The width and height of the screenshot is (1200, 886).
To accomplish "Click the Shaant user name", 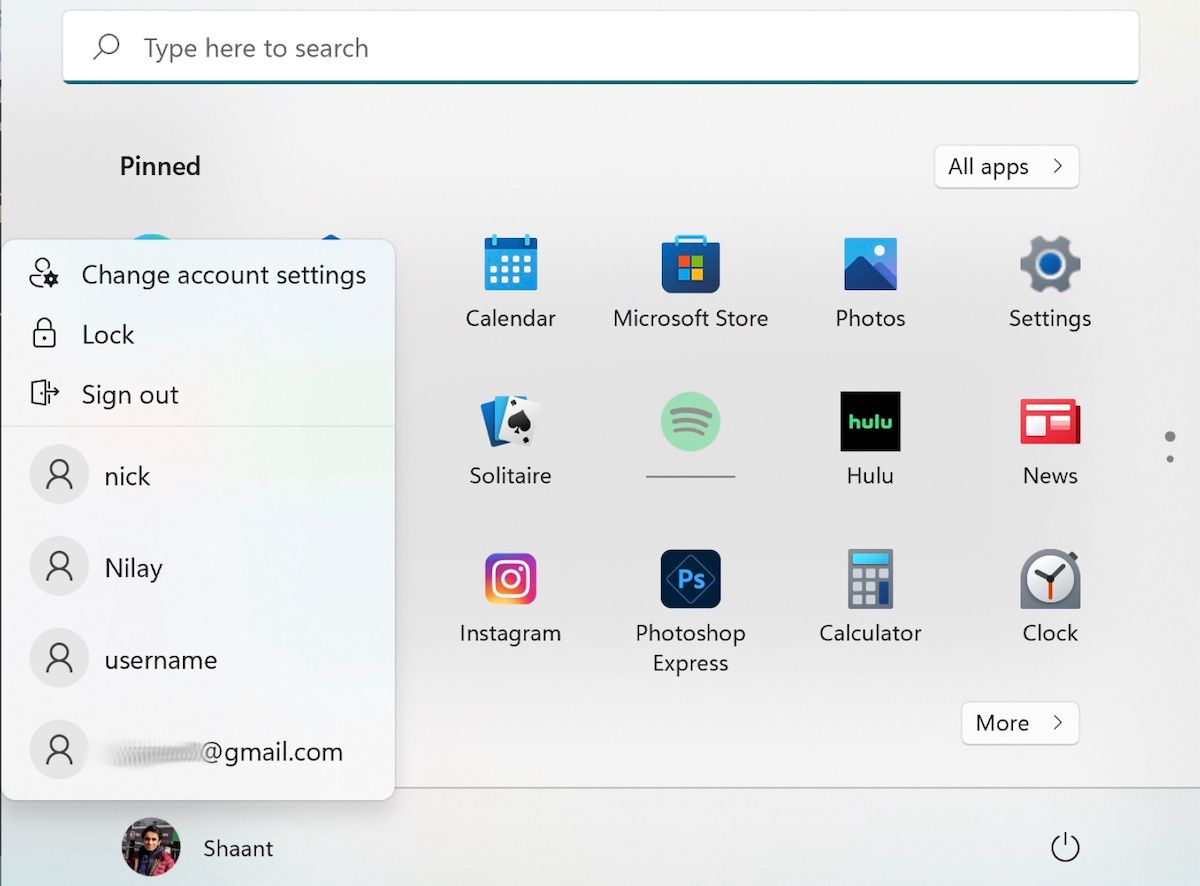I will coord(238,848).
